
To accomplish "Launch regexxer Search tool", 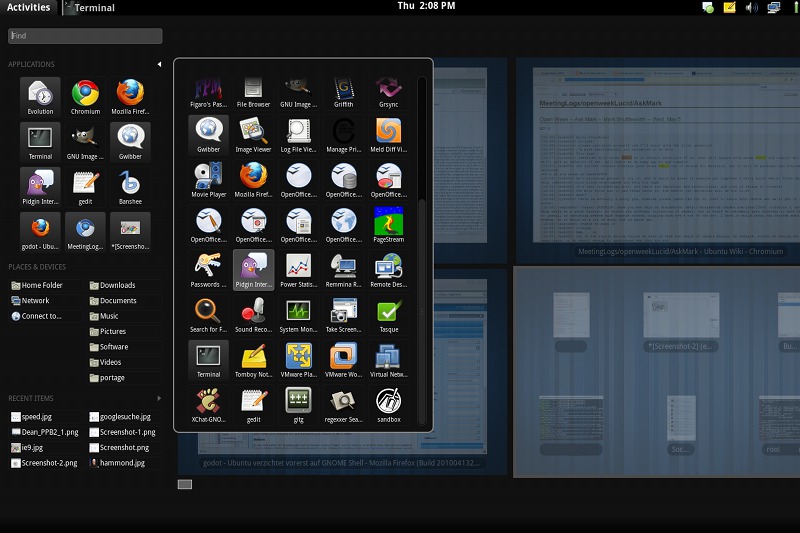I will coord(343,404).
